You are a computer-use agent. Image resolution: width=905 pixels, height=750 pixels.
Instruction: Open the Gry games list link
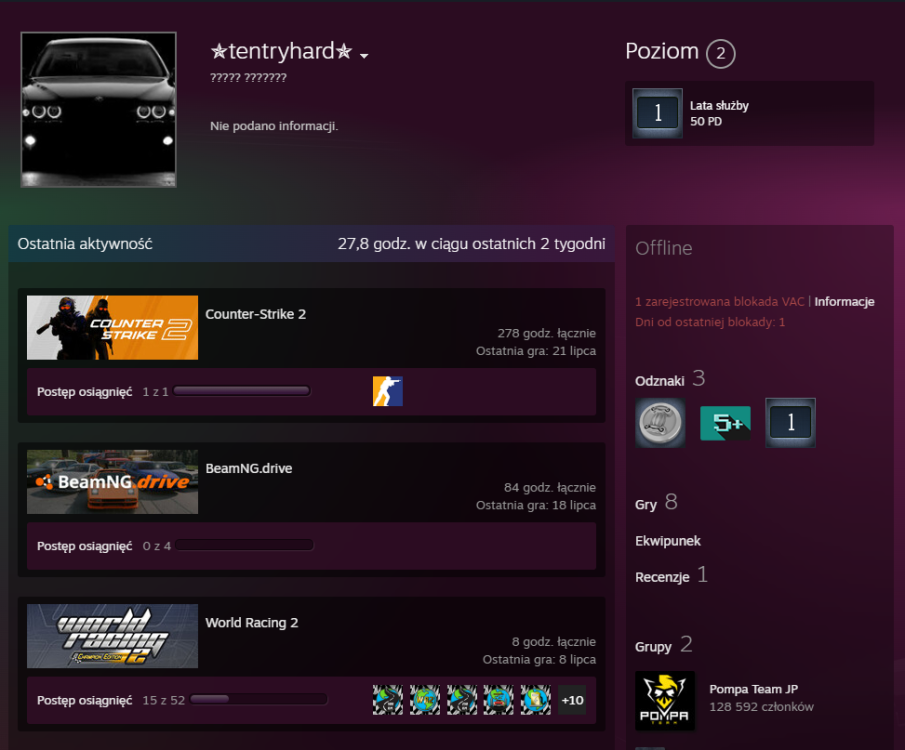tap(646, 505)
